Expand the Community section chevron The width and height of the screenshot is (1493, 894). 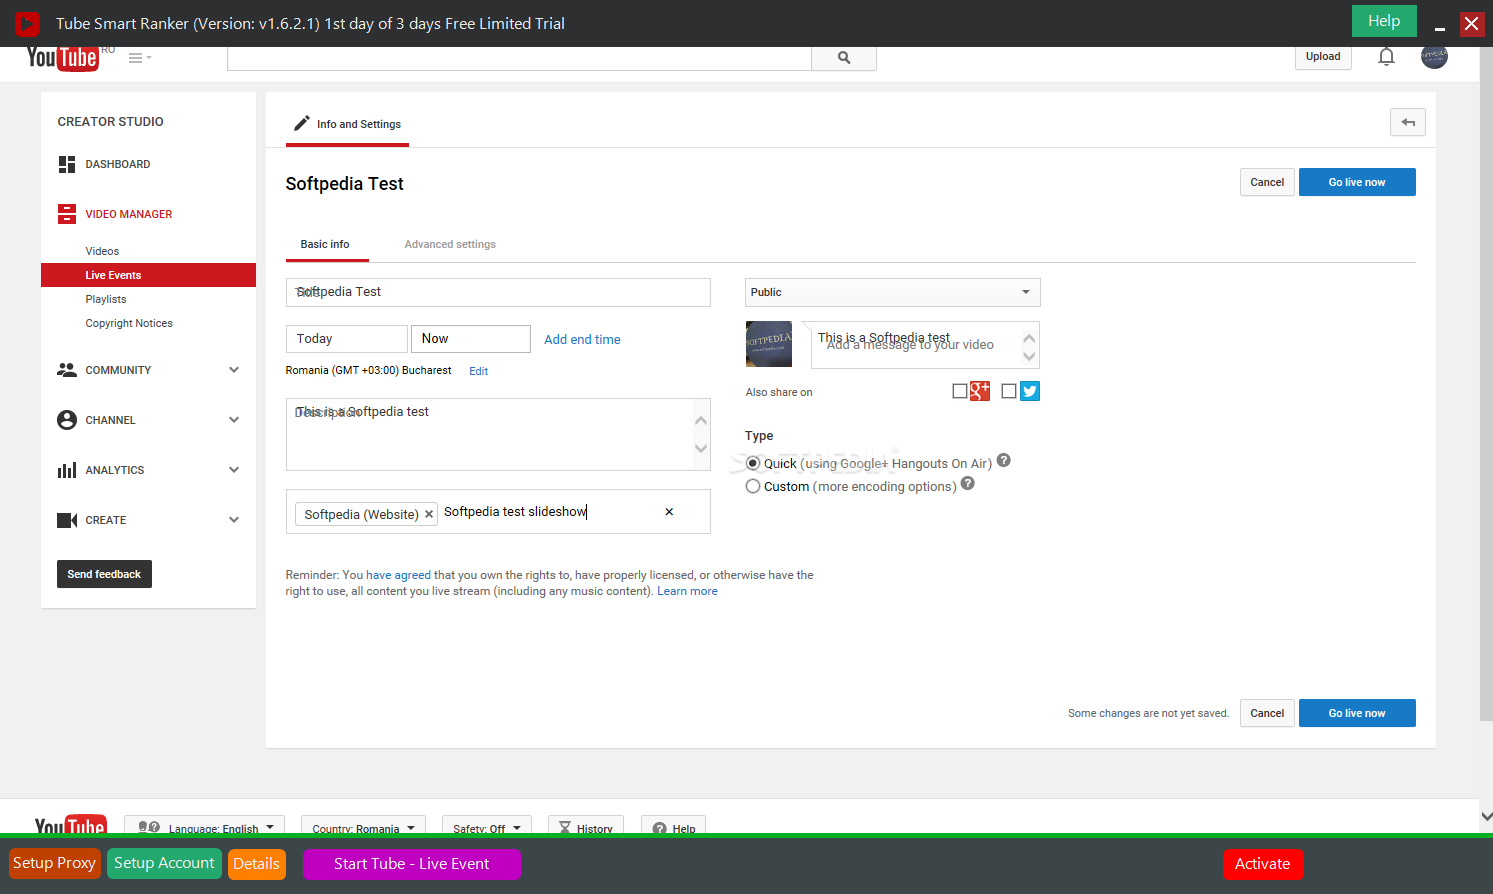coord(234,370)
